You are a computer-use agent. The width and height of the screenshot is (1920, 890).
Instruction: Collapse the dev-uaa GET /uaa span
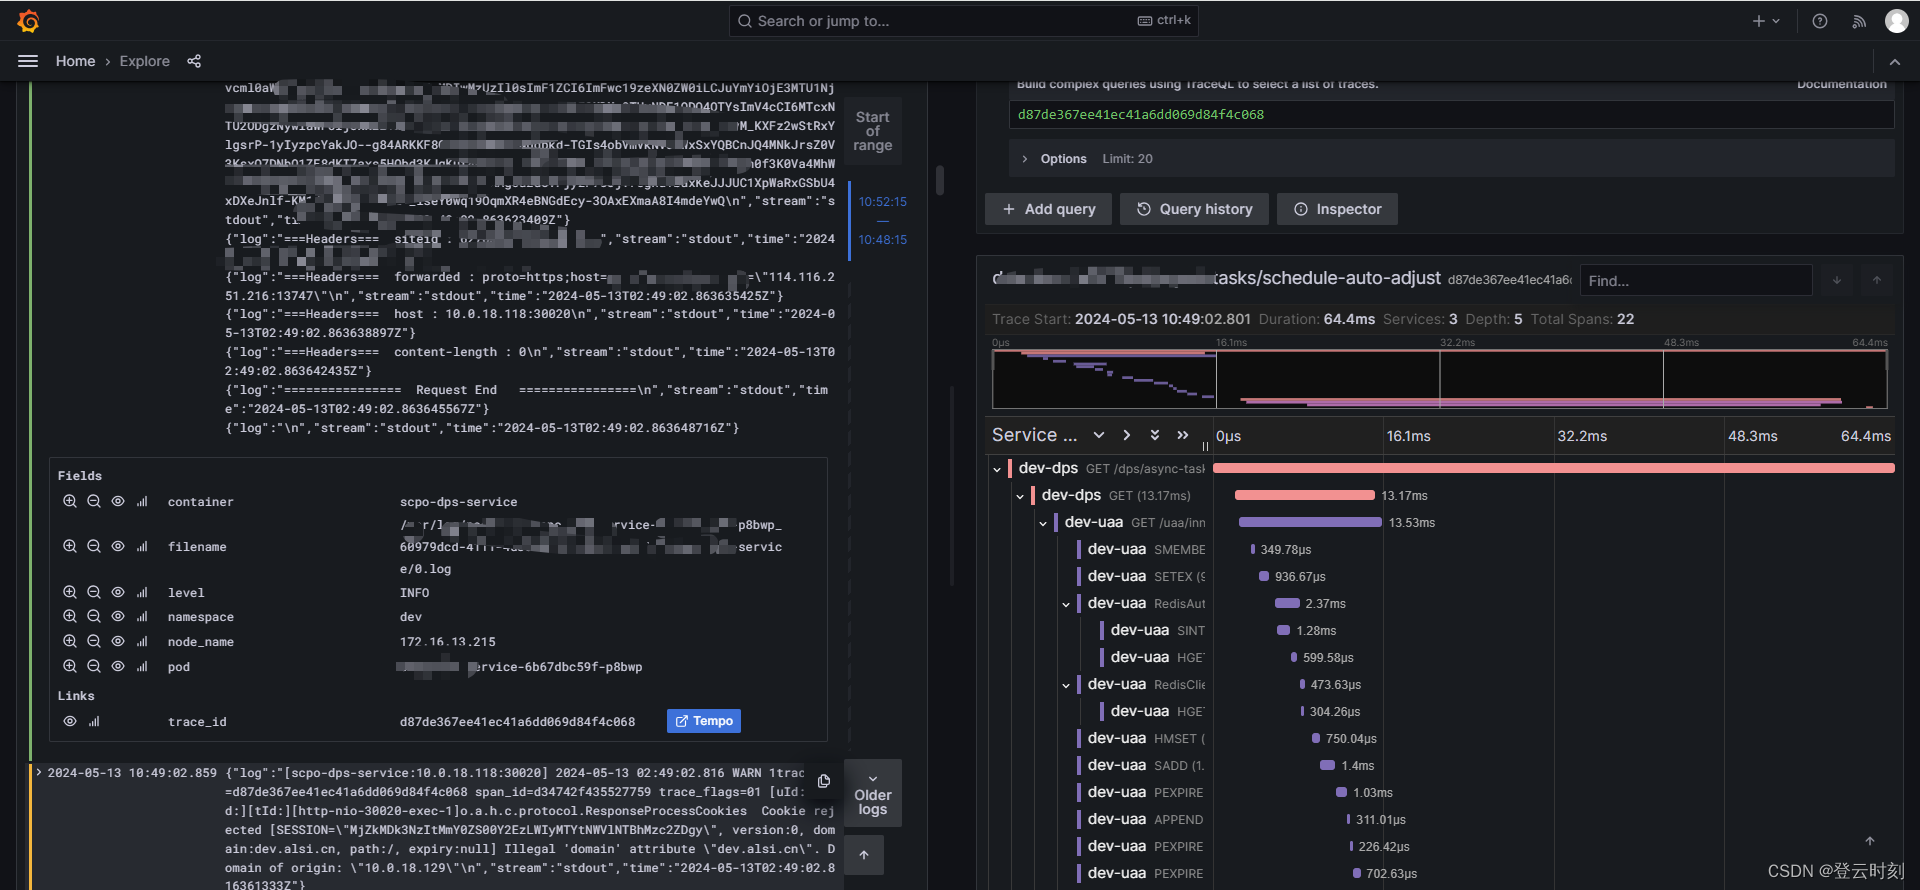(1043, 523)
